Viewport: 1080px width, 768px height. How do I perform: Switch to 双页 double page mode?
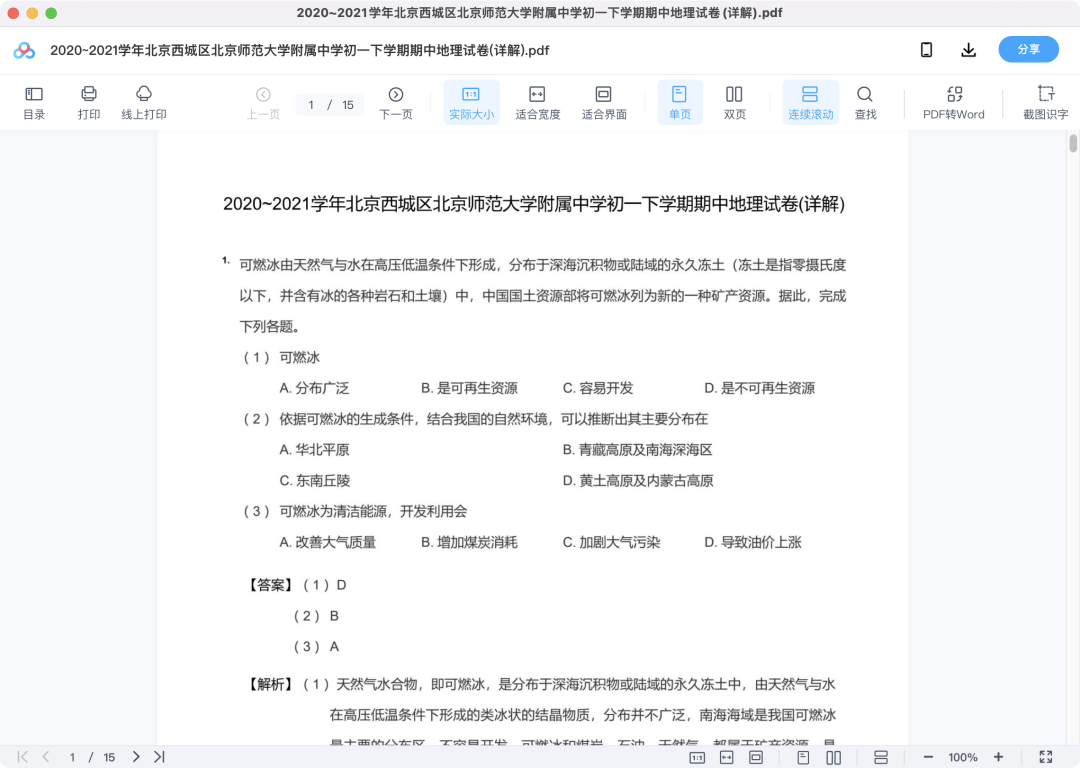pyautogui.click(x=734, y=103)
